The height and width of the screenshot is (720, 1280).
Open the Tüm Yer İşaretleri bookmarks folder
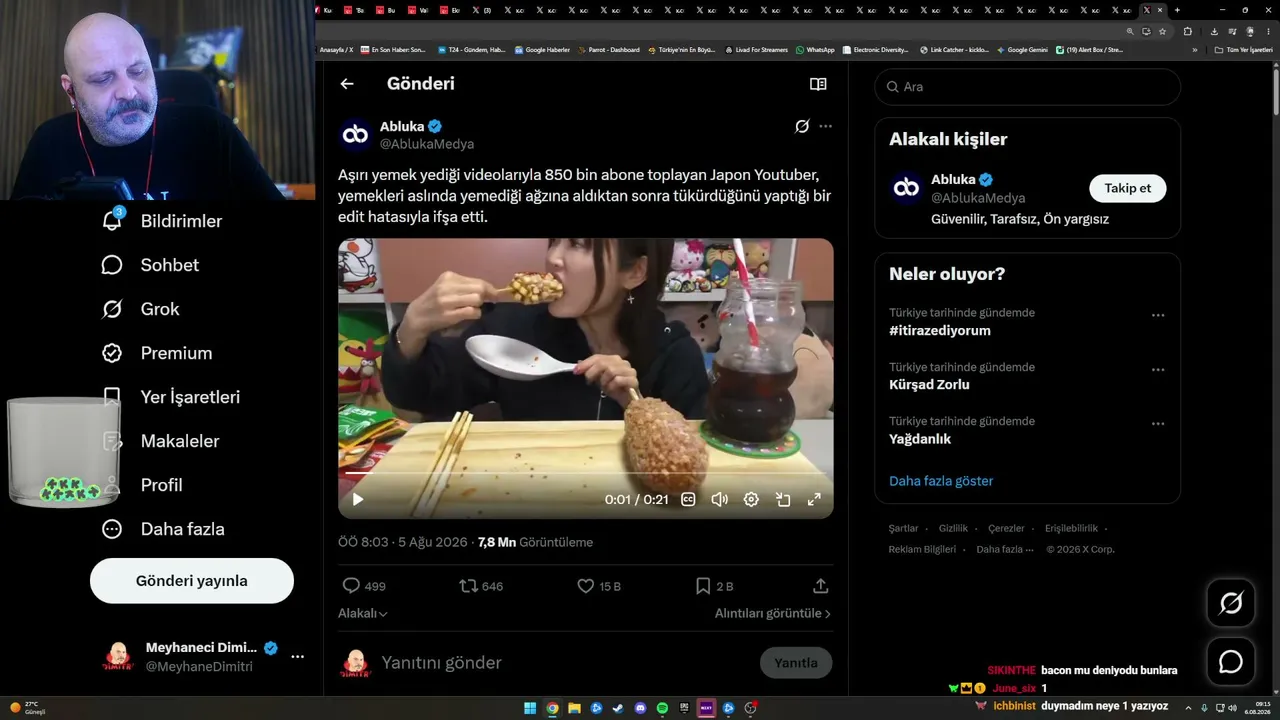pyautogui.click(x=1243, y=50)
